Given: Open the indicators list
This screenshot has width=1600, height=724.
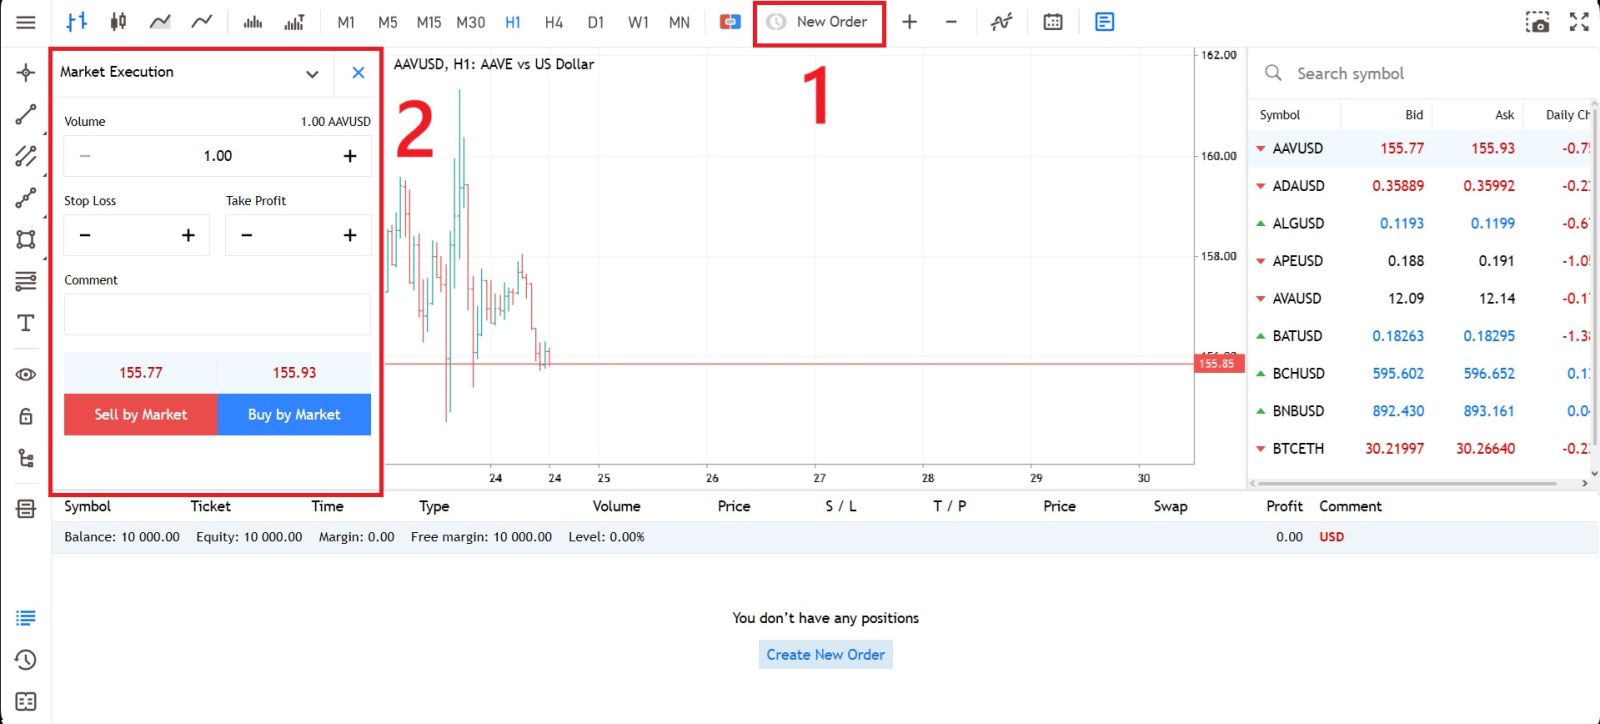Looking at the screenshot, I should coord(1001,21).
